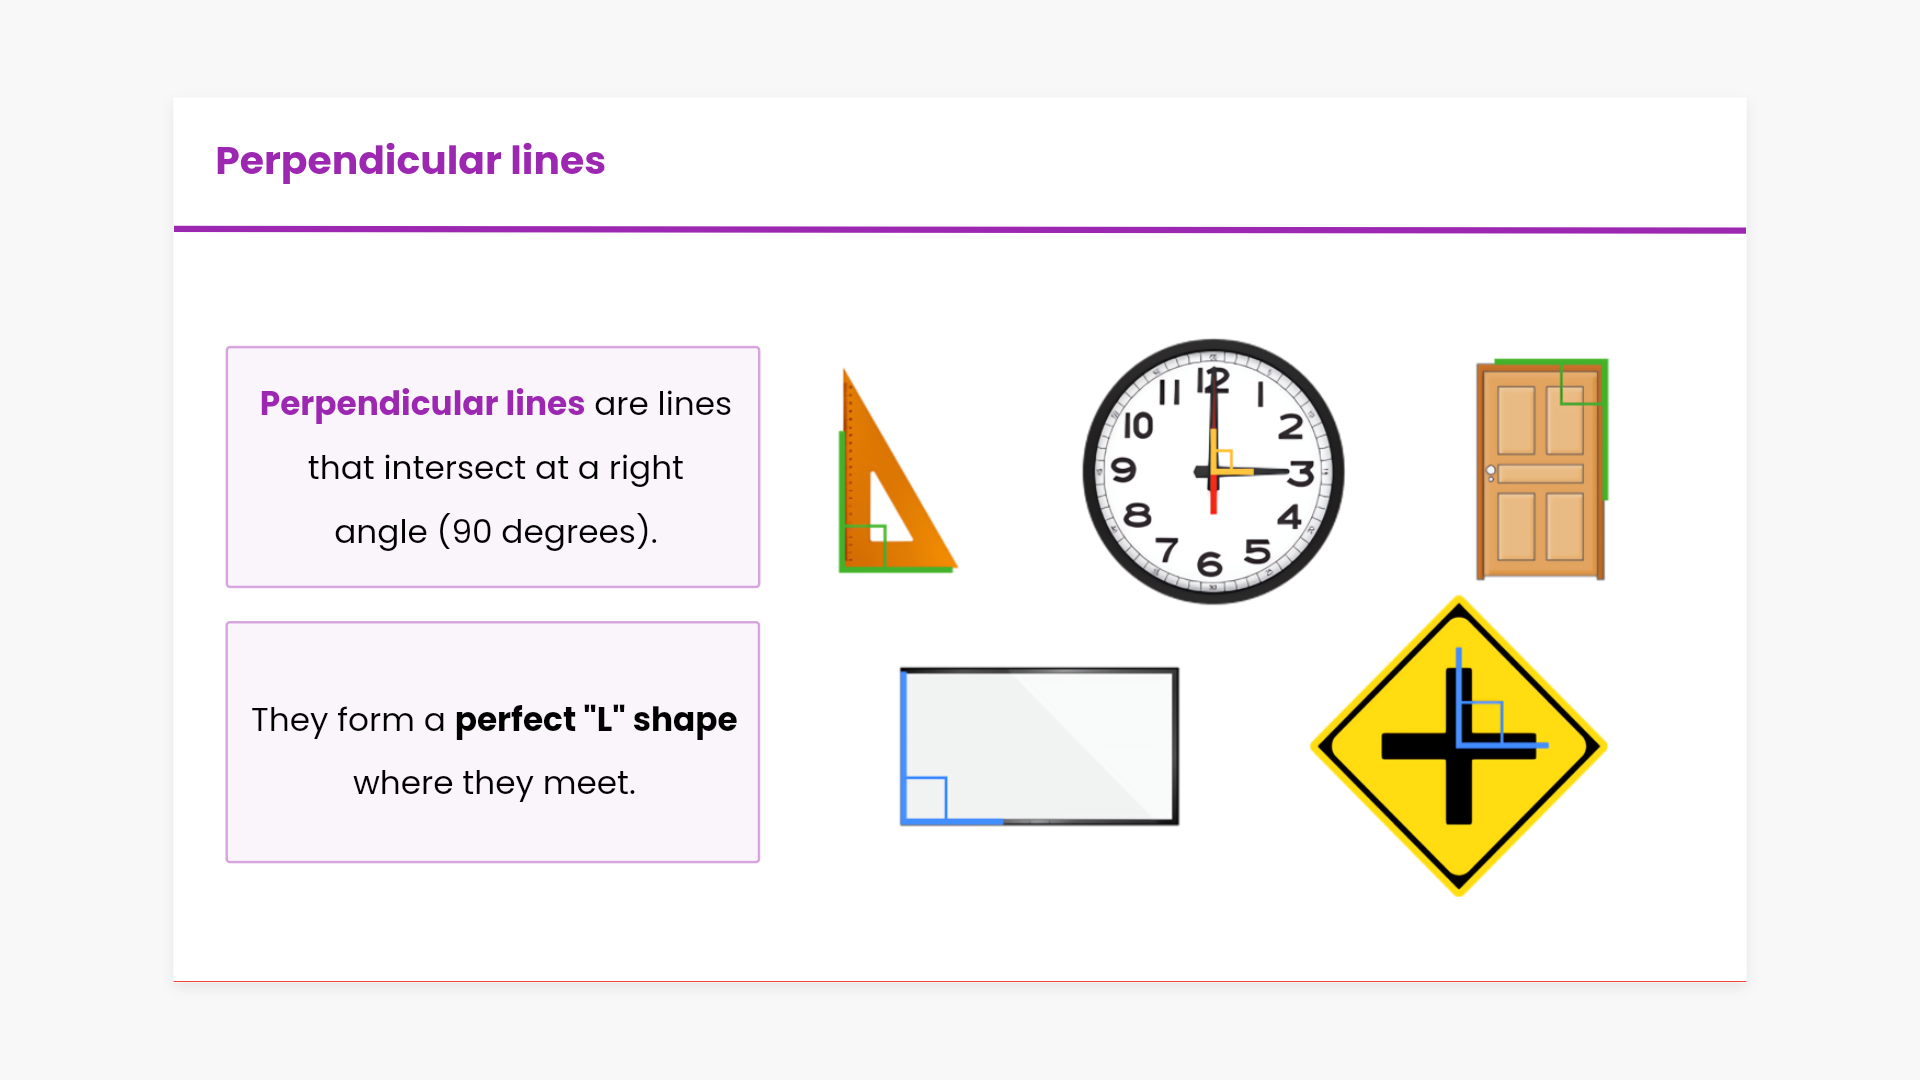Click the green right-angle marker on door

pyautogui.click(x=1580, y=384)
